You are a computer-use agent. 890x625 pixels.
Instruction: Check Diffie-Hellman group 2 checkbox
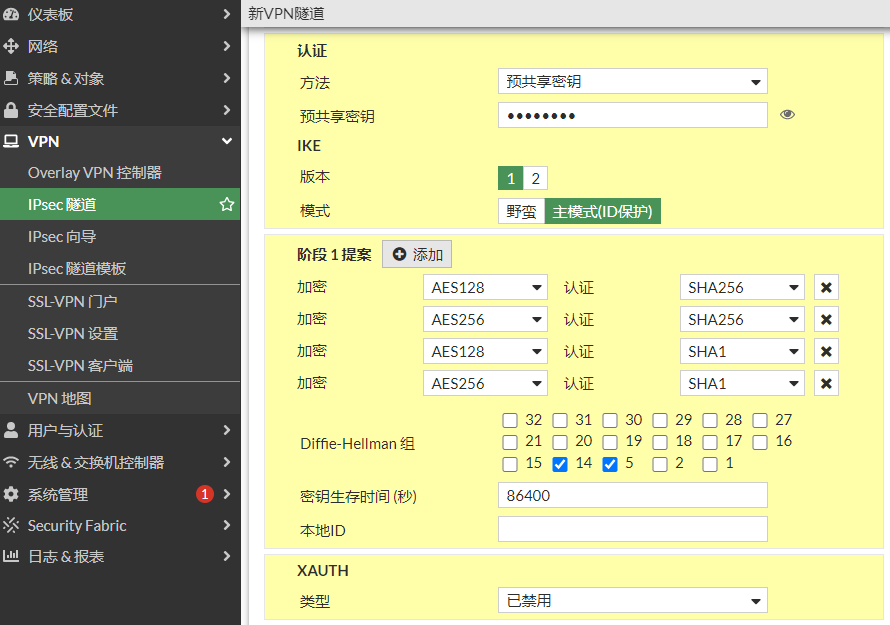(x=660, y=464)
